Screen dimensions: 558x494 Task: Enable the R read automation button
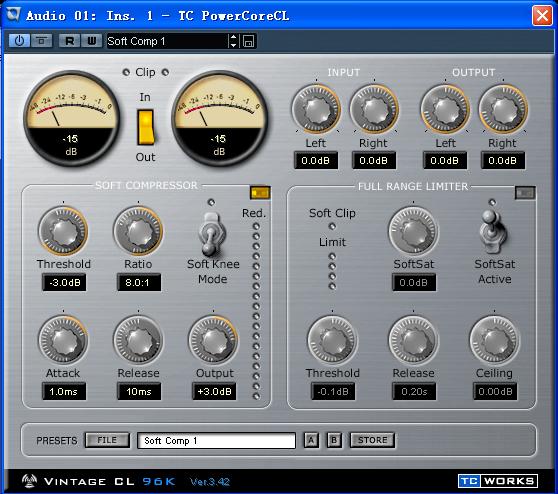click(x=69, y=41)
